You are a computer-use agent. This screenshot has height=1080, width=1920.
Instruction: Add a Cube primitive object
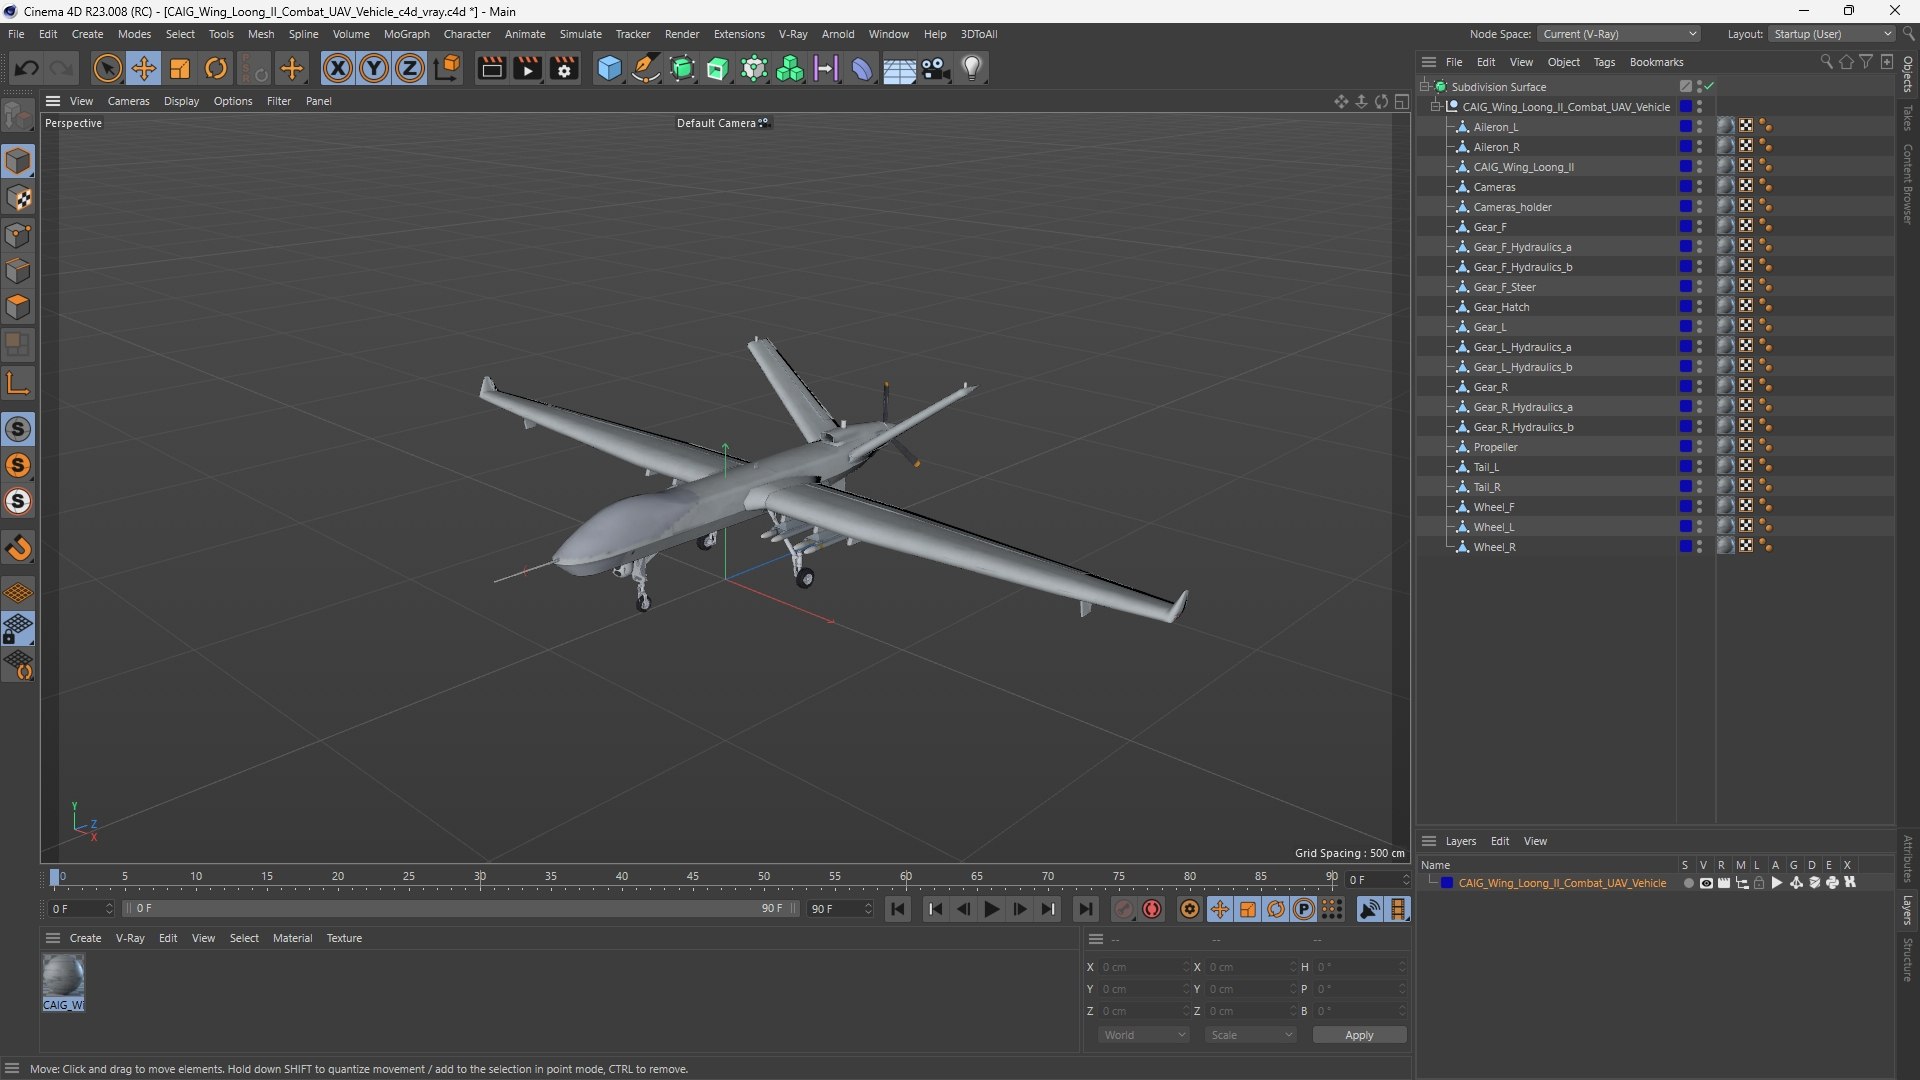pos(609,68)
